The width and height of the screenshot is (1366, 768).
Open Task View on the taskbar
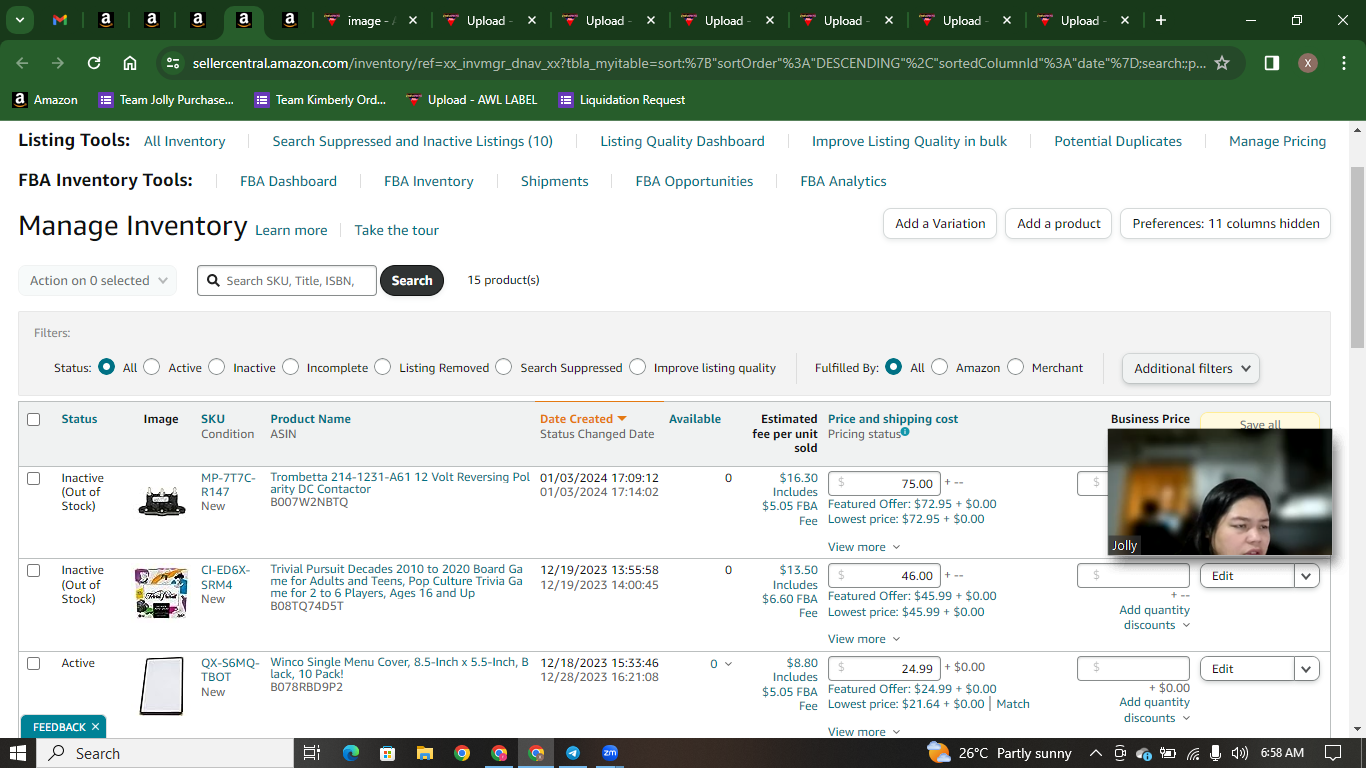(311, 753)
